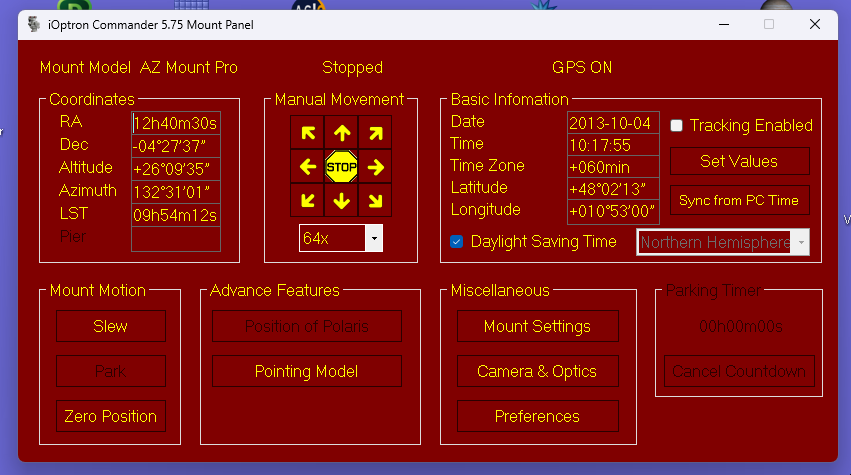Enable the Tracking Enabled checkbox
Viewport: 851px width, 475px height.
pos(676,125)
